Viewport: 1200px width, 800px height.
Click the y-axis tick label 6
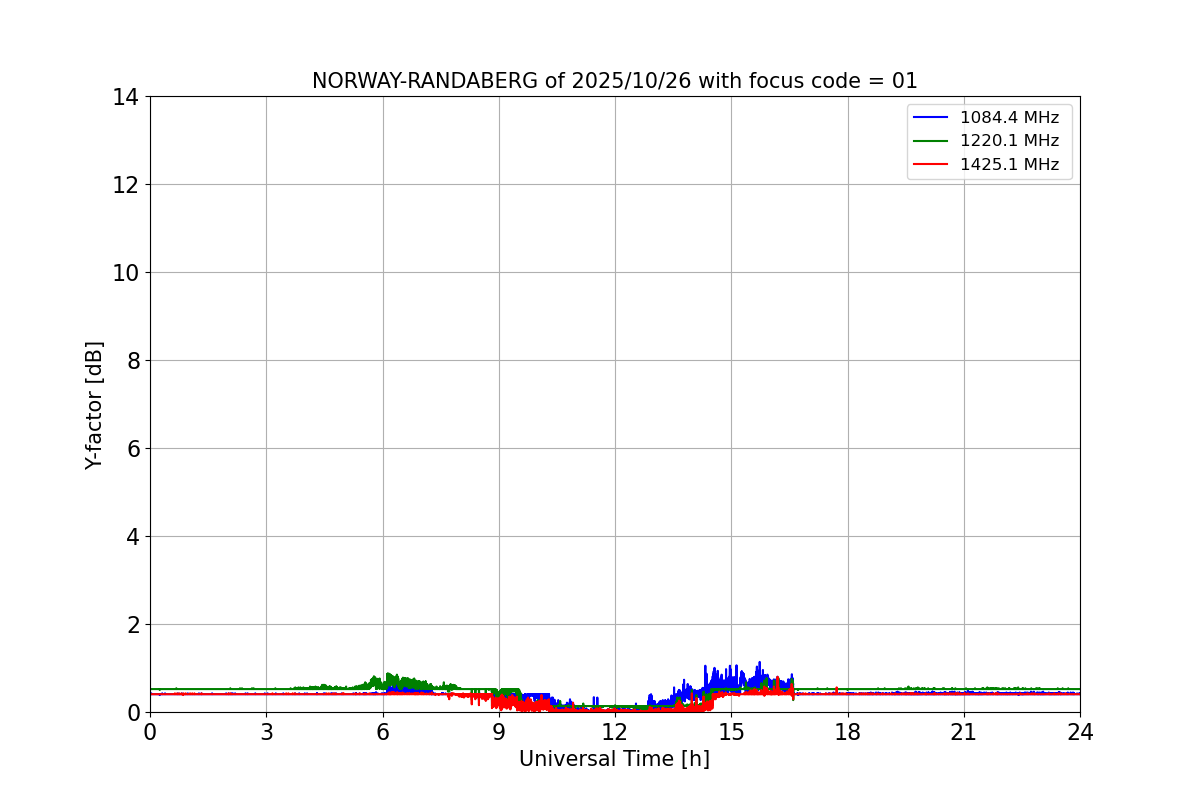tap(133, 449)
